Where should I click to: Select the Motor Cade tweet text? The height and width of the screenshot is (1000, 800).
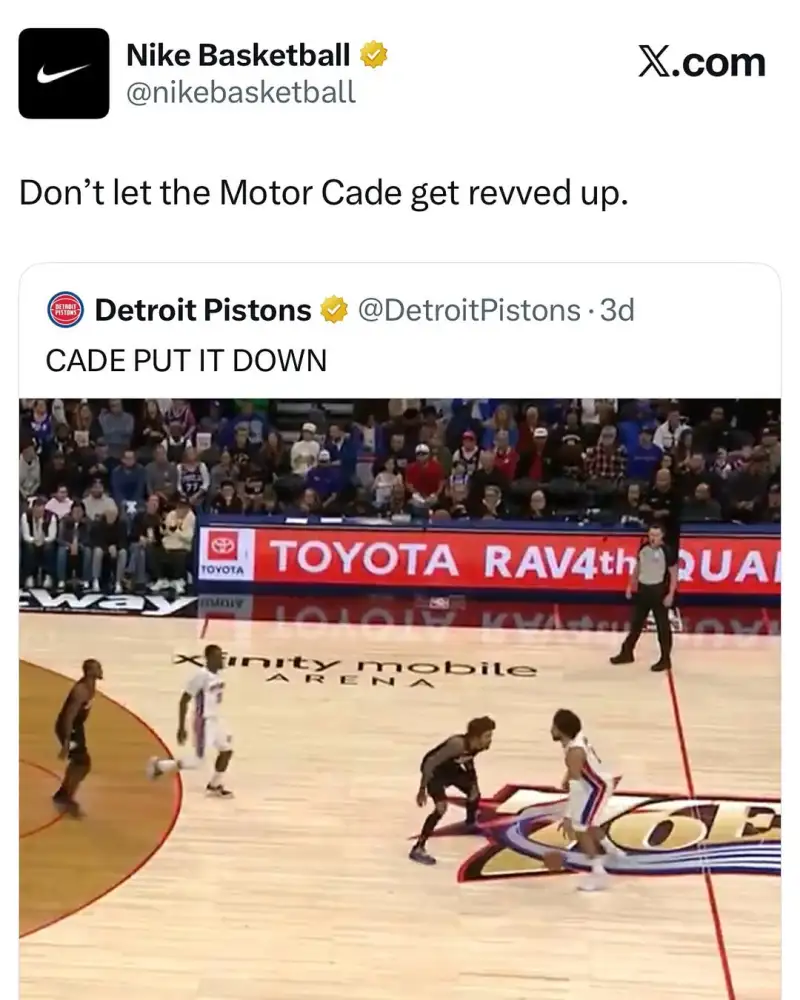point(323,193)
